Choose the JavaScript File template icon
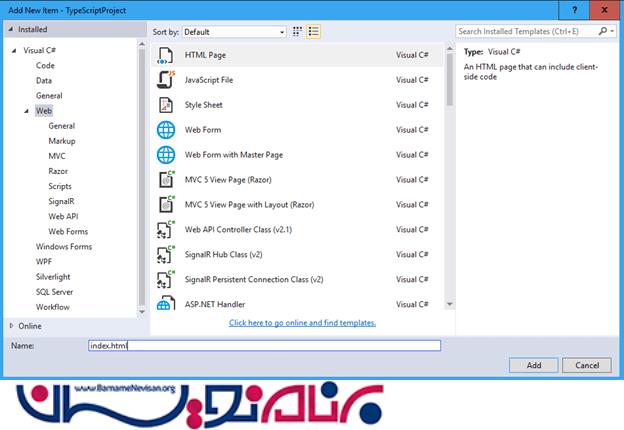624x430 pixels. [x=166, y=80]
